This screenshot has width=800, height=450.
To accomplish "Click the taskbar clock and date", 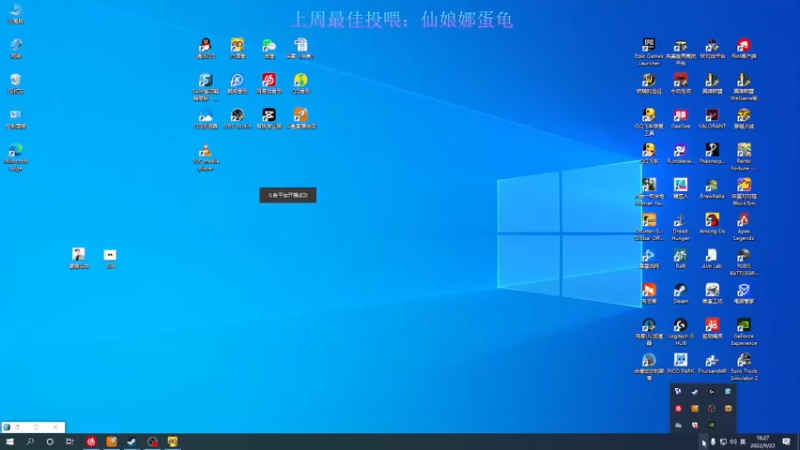I will pos(763,442).
